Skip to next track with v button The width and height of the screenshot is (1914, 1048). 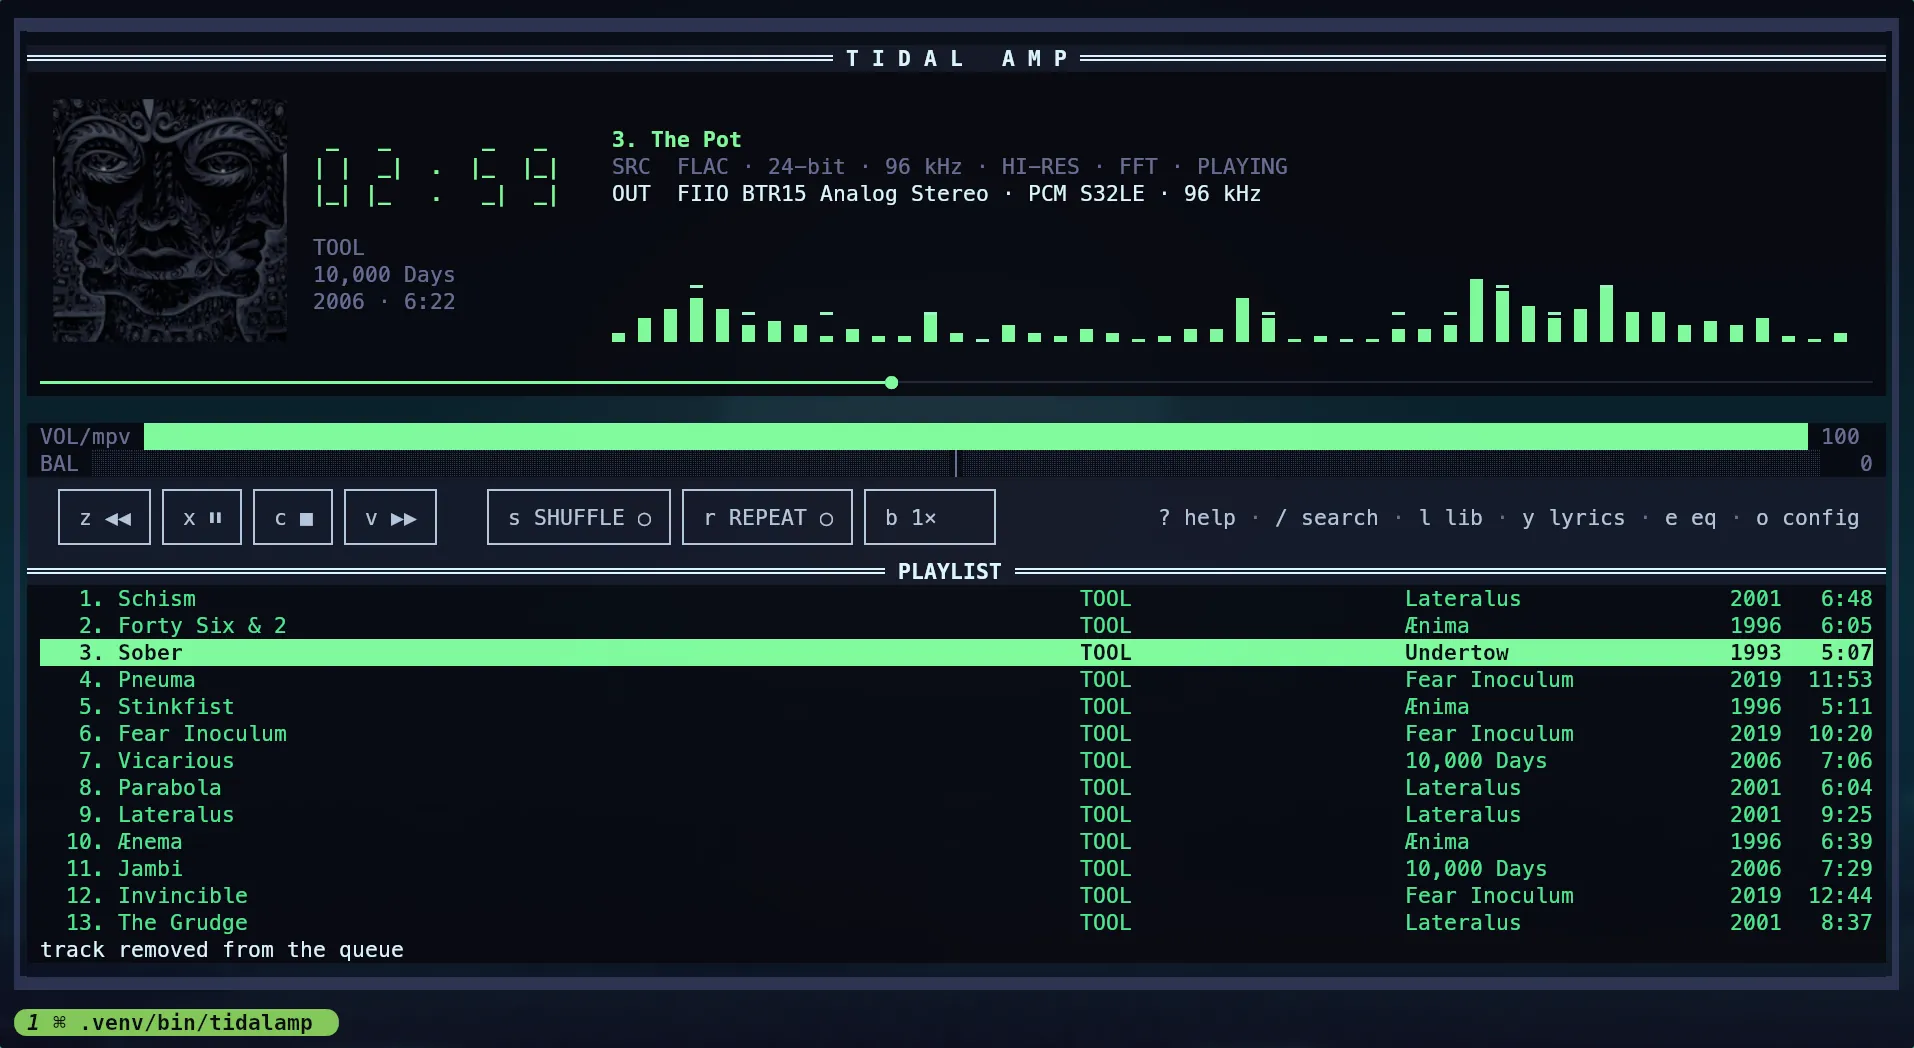(x=390, y=517)
